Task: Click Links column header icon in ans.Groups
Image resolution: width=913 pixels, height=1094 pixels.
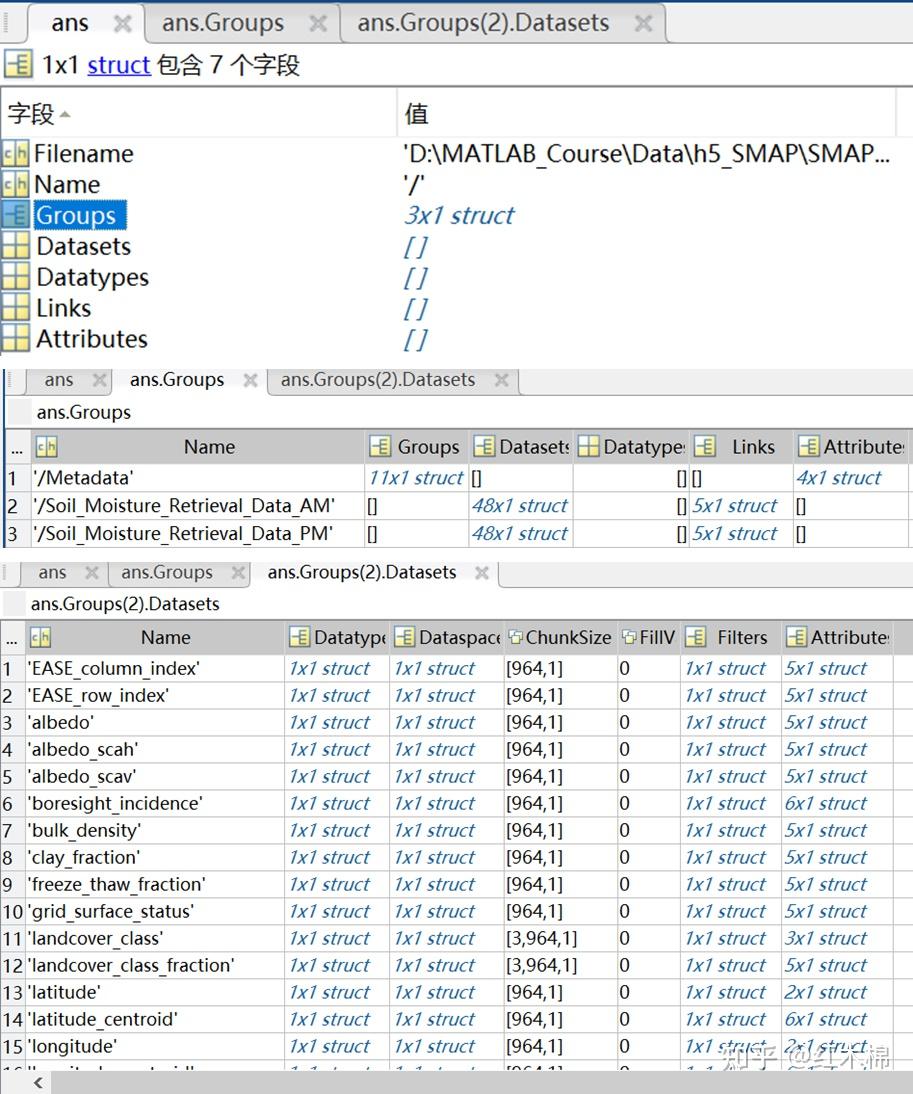Action: pyautogui.click(x=704, y=447)
